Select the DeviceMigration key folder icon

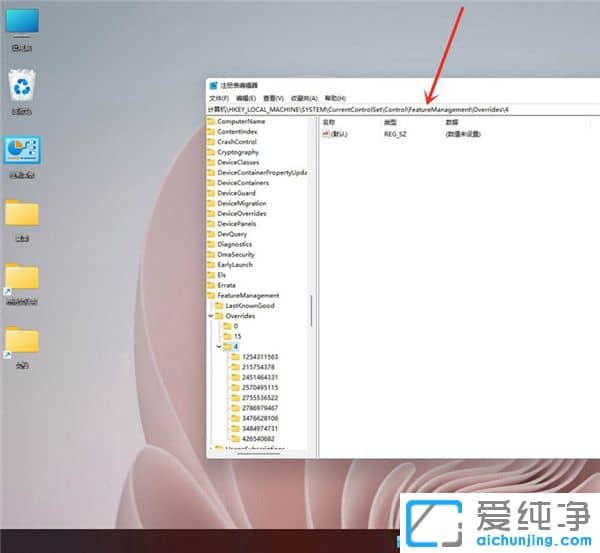click(211, 203)
